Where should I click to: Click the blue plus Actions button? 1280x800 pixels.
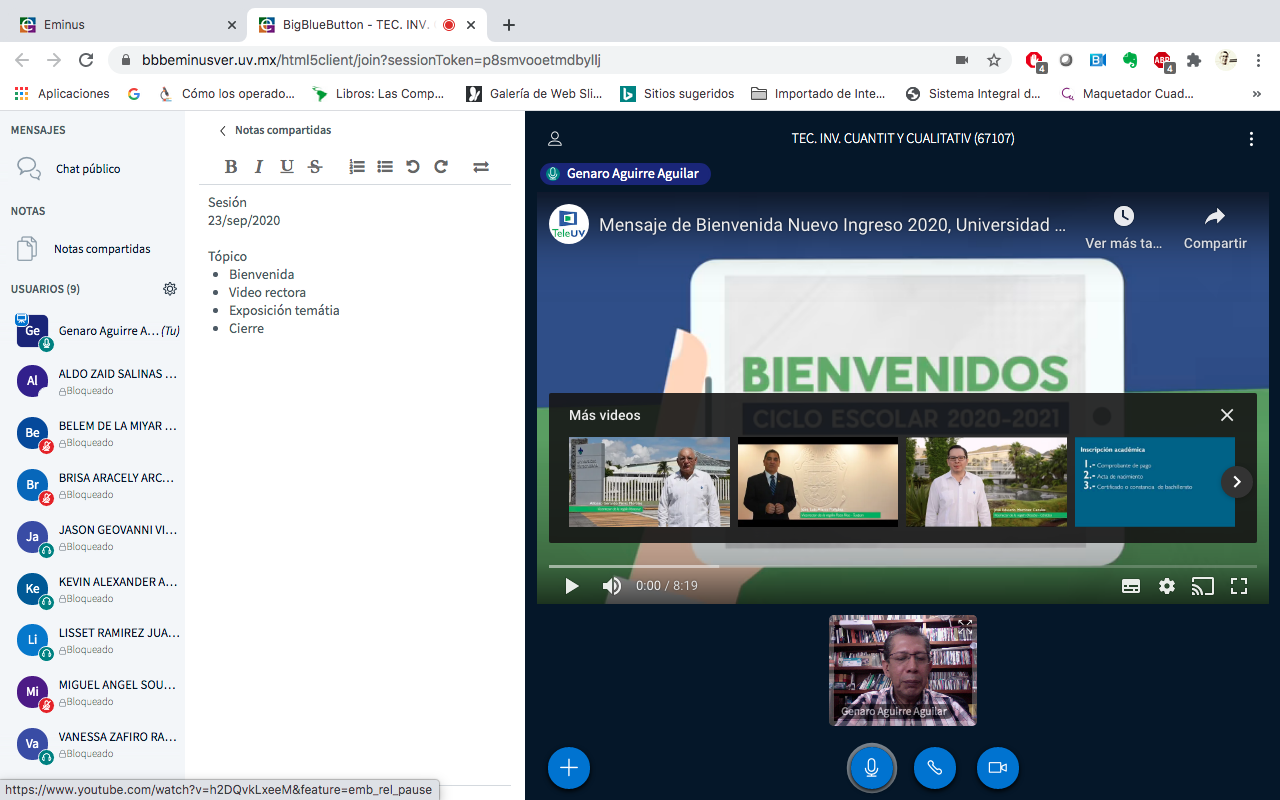coord(569,767)
